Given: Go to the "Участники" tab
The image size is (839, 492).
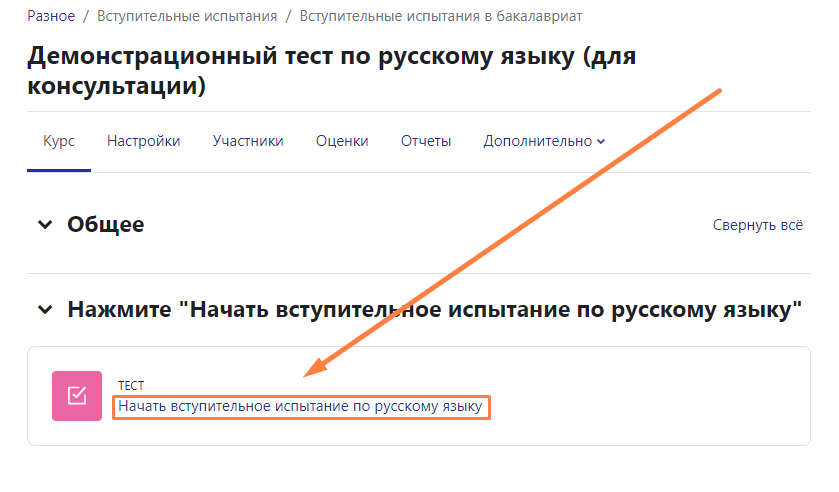Looking at the screenshot, I should coord(248,141).
